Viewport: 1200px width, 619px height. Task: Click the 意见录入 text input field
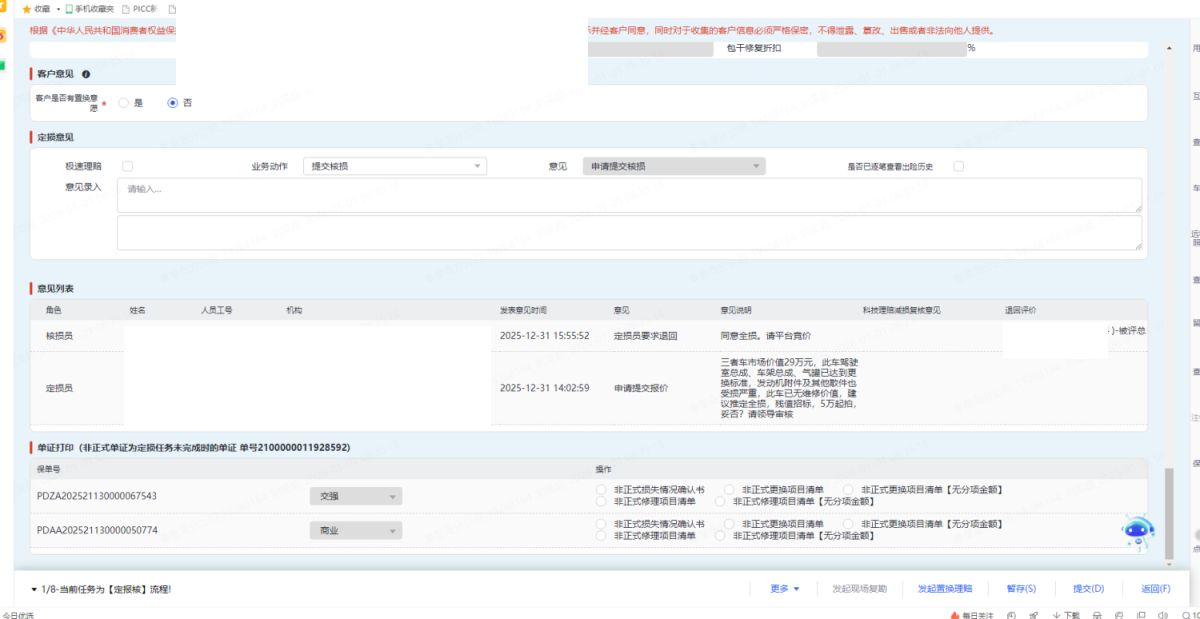[x=629, y=195]
